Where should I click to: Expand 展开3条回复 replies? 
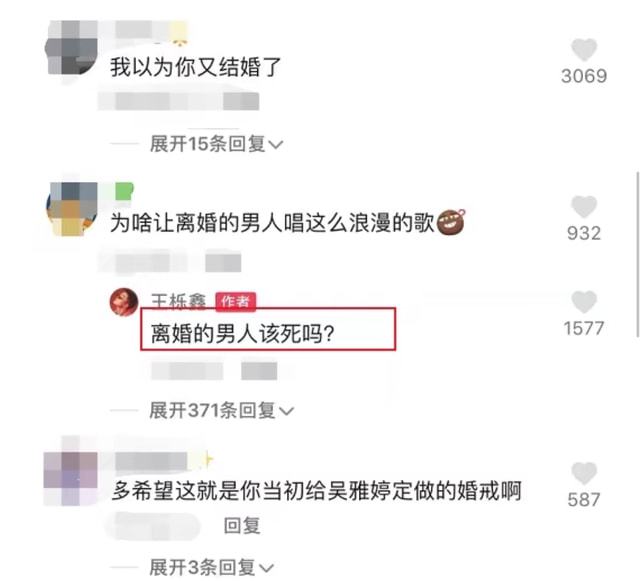click(x=211, y=568)
